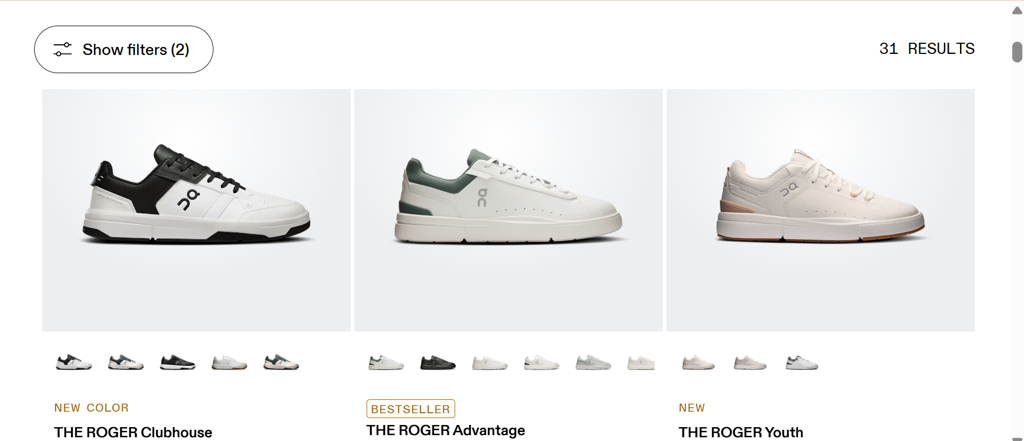Open THE ROGER Advantage title link

click(445, 430)
